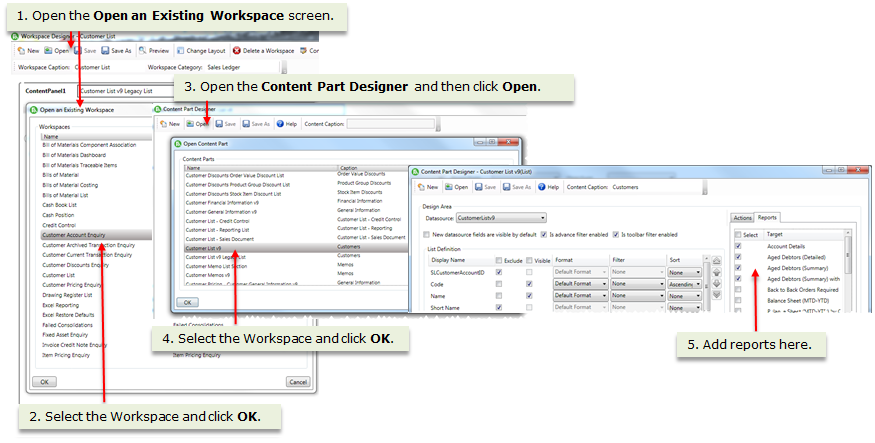875x443 pixels.
Task: Click OK in Open an Existing Workspace dialog
Action: click(44, 381)
